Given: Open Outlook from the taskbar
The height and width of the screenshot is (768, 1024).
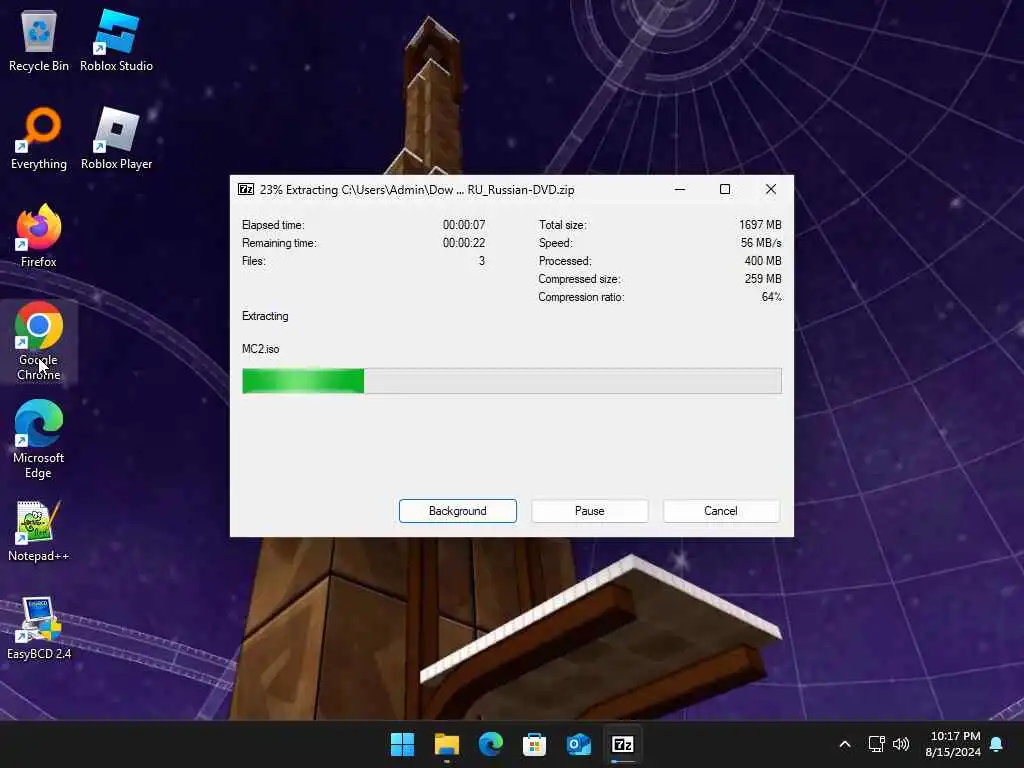Looking at the screenshot, I should click(x=579, y=744).
